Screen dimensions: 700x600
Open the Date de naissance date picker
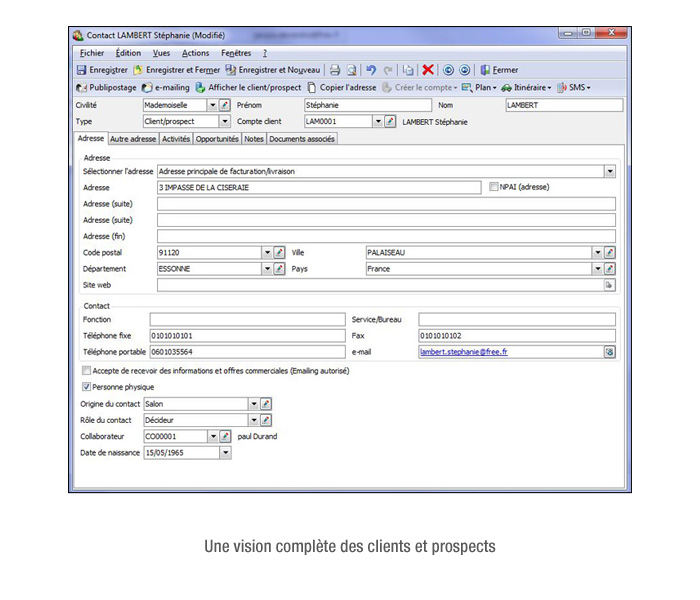[225, 452]
